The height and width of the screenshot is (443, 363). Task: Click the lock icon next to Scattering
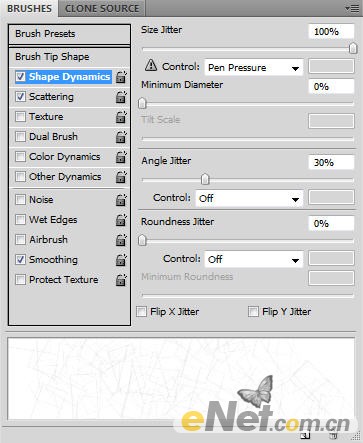pos(121,97)
